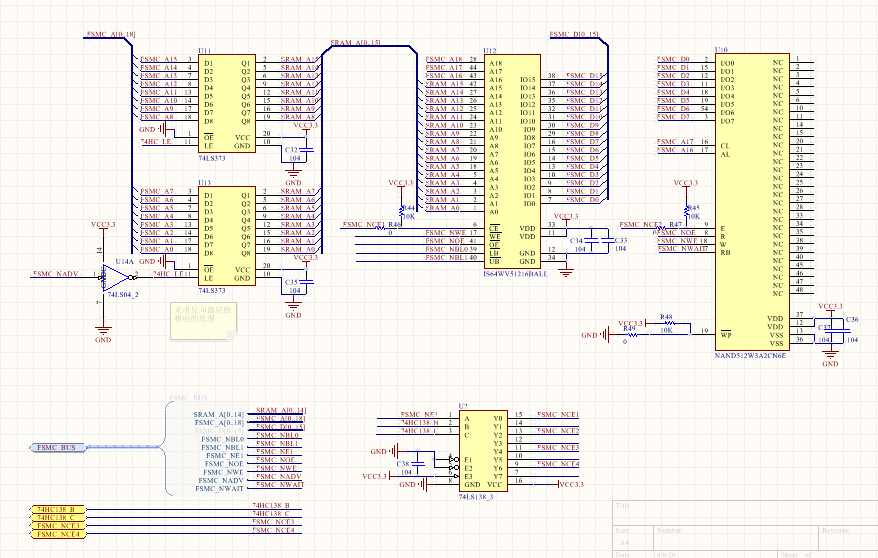Image resolution: width=878 pixels, height=558 pixels.
Task: Select capacitor C32 near U11
Action: pos(306,150)
